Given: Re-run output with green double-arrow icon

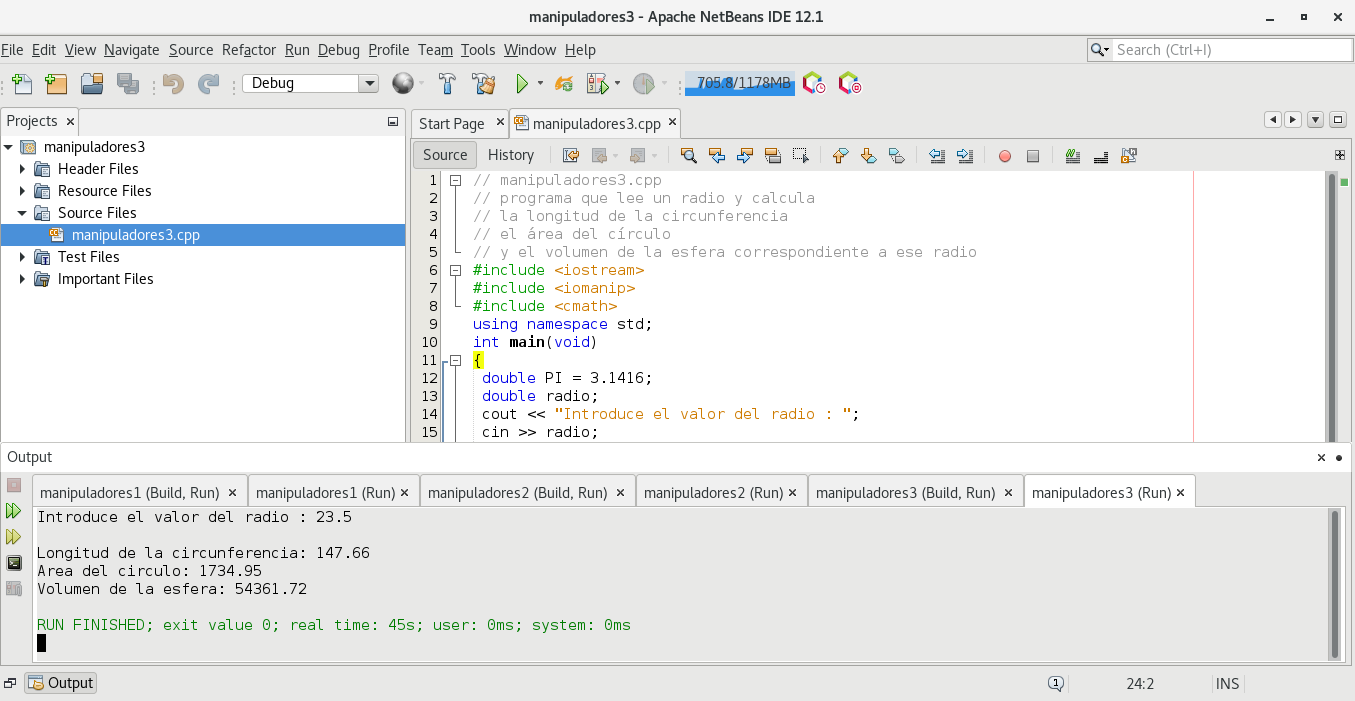Looking at the screenshot, I should (14, 511).
